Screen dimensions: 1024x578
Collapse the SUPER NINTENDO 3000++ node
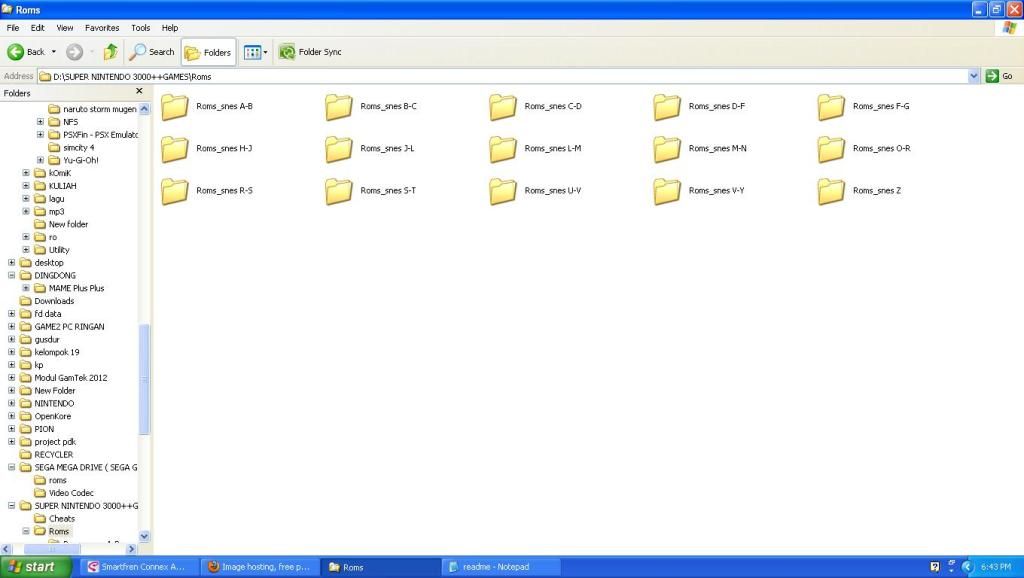click(x=12, y=506)
